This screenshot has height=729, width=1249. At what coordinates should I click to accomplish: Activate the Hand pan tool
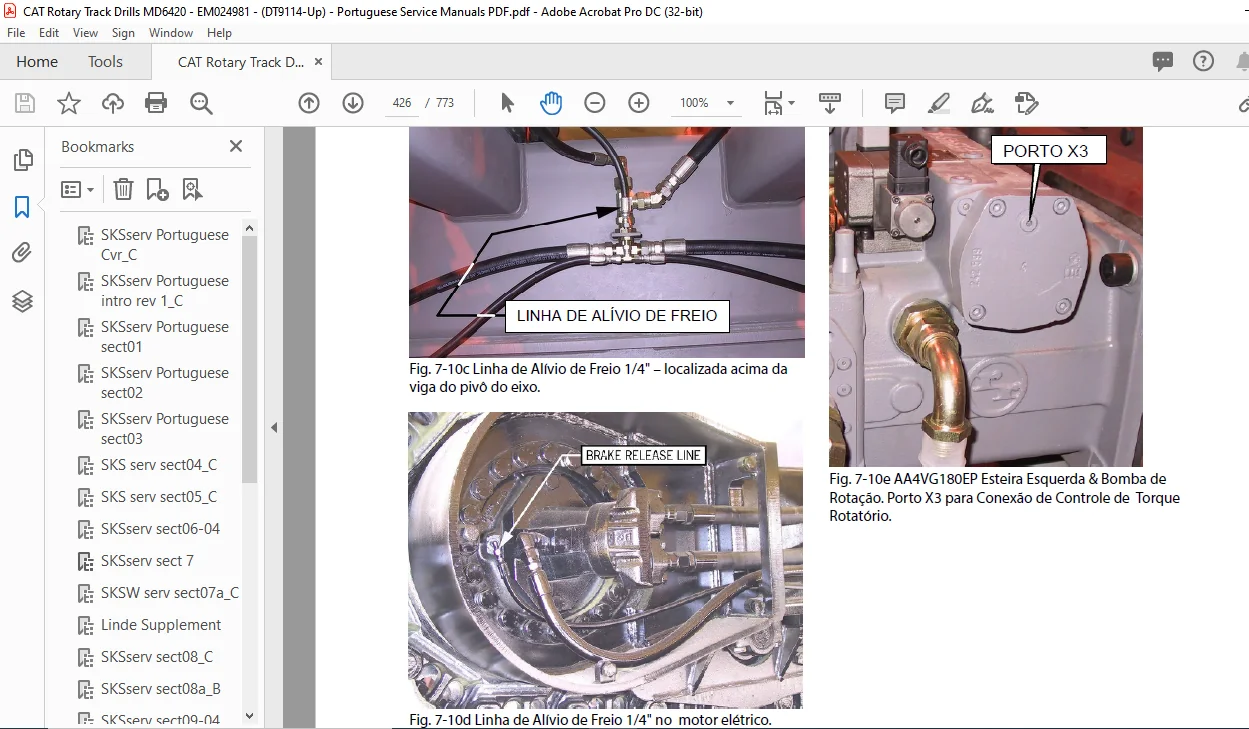click(x=551, y=103)
